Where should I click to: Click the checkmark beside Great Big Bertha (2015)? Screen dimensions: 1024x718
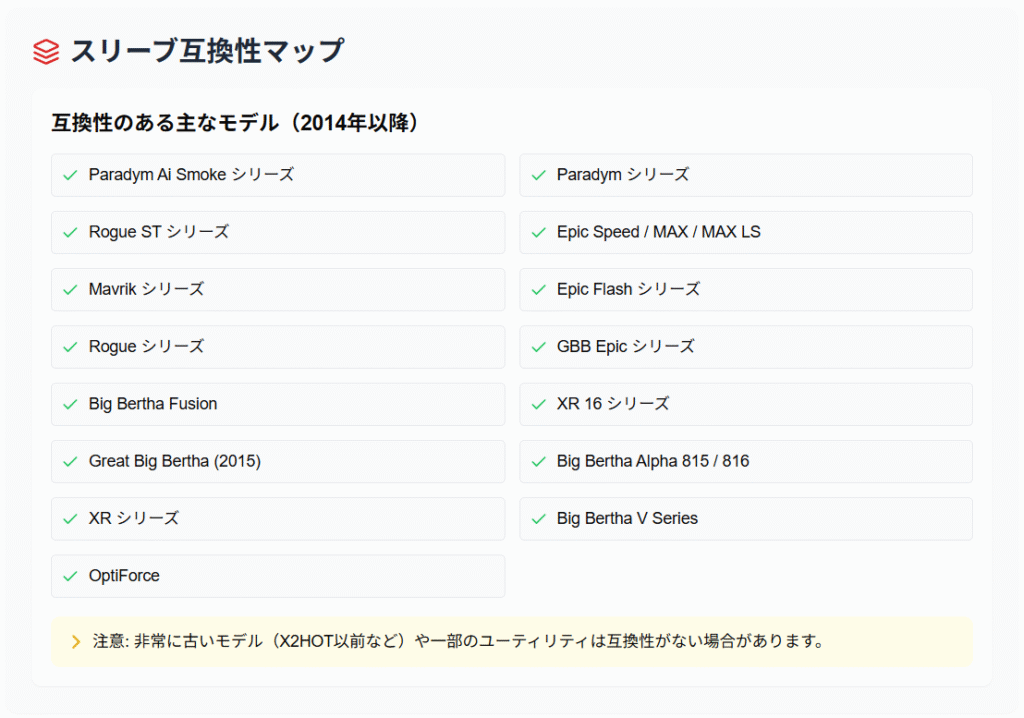point(71,462)
